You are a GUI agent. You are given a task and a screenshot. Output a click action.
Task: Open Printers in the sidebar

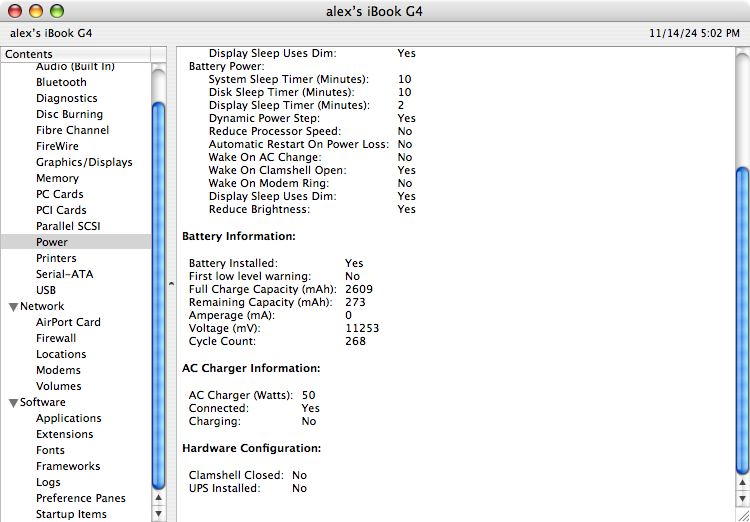pyautogui.click(x=56, y=258)
